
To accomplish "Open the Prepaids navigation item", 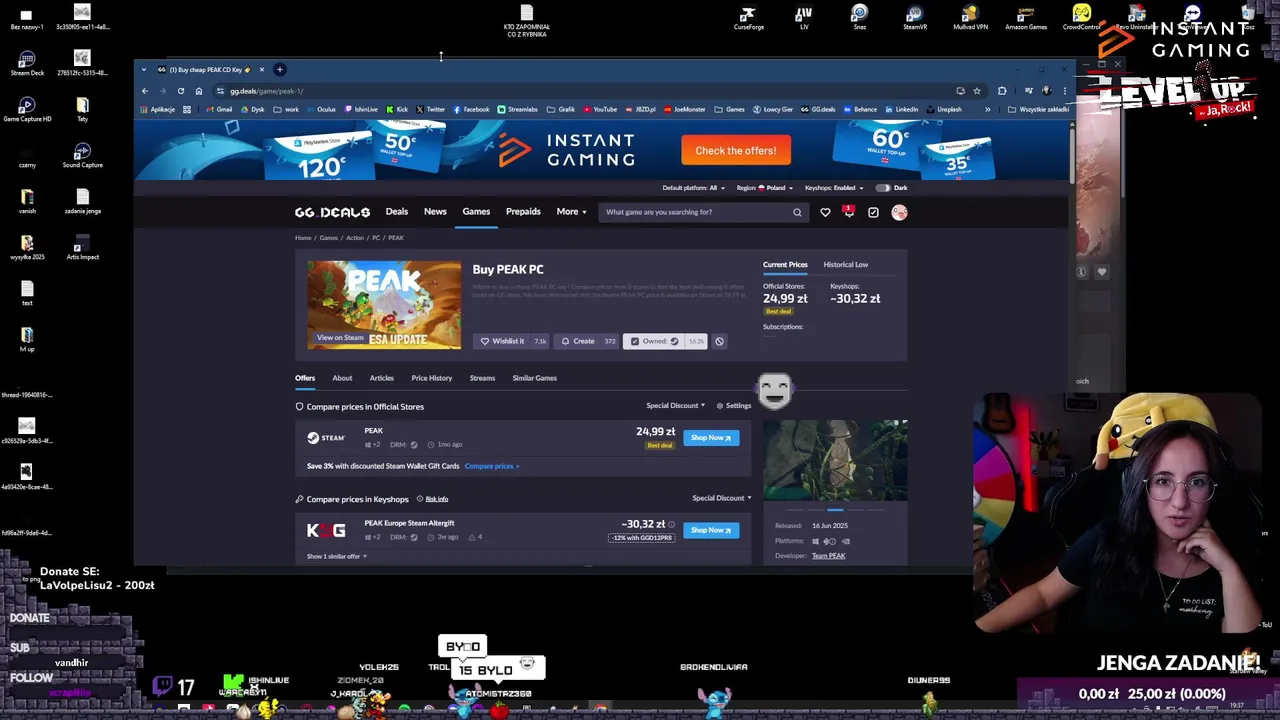I will click(523, 212).
